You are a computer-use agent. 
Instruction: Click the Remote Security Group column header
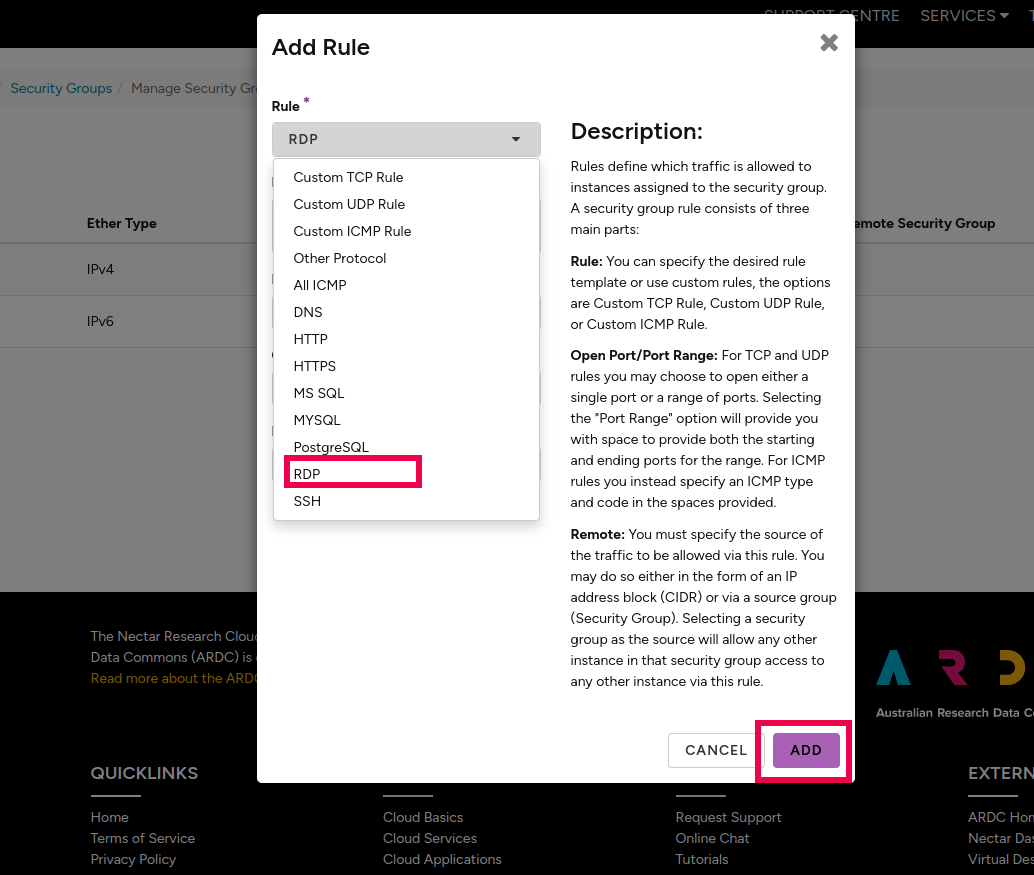click(925, 224)
